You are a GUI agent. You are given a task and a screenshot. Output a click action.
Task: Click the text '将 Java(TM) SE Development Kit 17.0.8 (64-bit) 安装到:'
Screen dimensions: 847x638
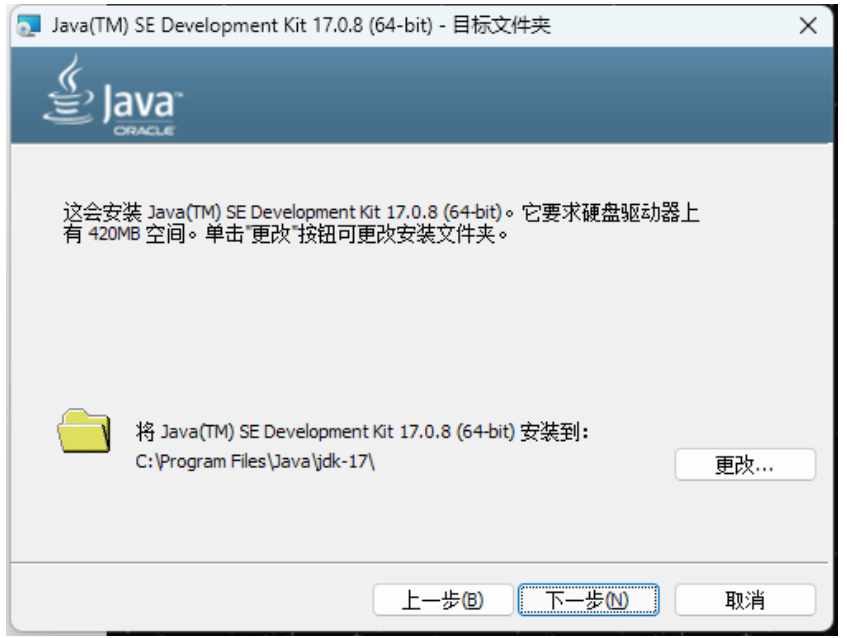pos(361,432)
